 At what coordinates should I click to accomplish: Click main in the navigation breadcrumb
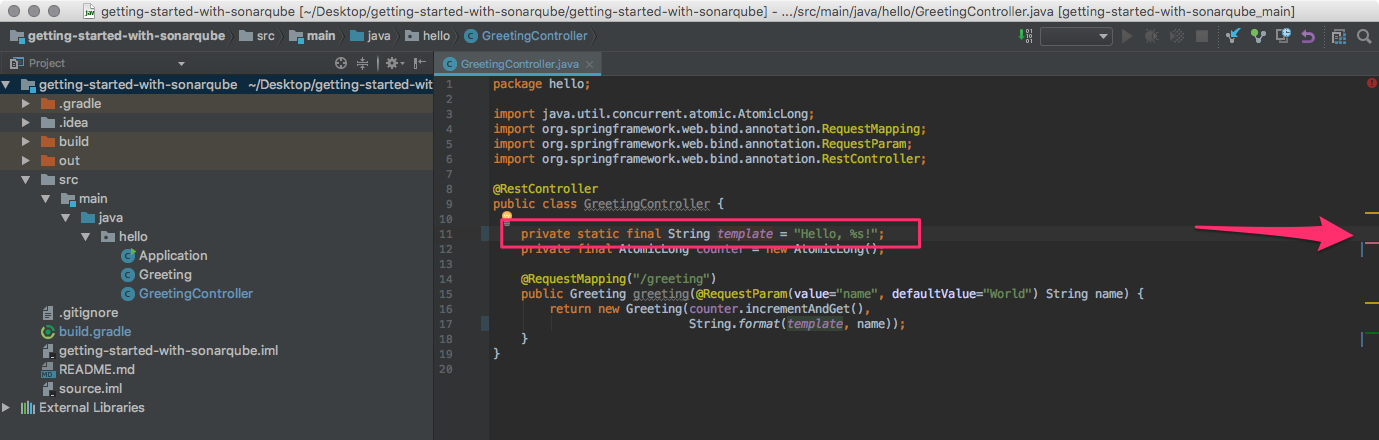312,36
